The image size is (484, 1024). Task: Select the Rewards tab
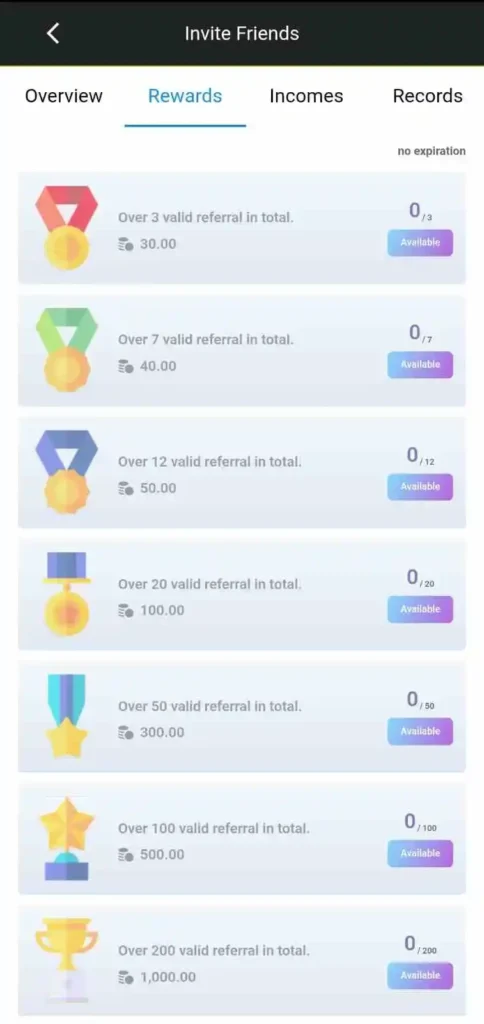(x=185, y=96)
